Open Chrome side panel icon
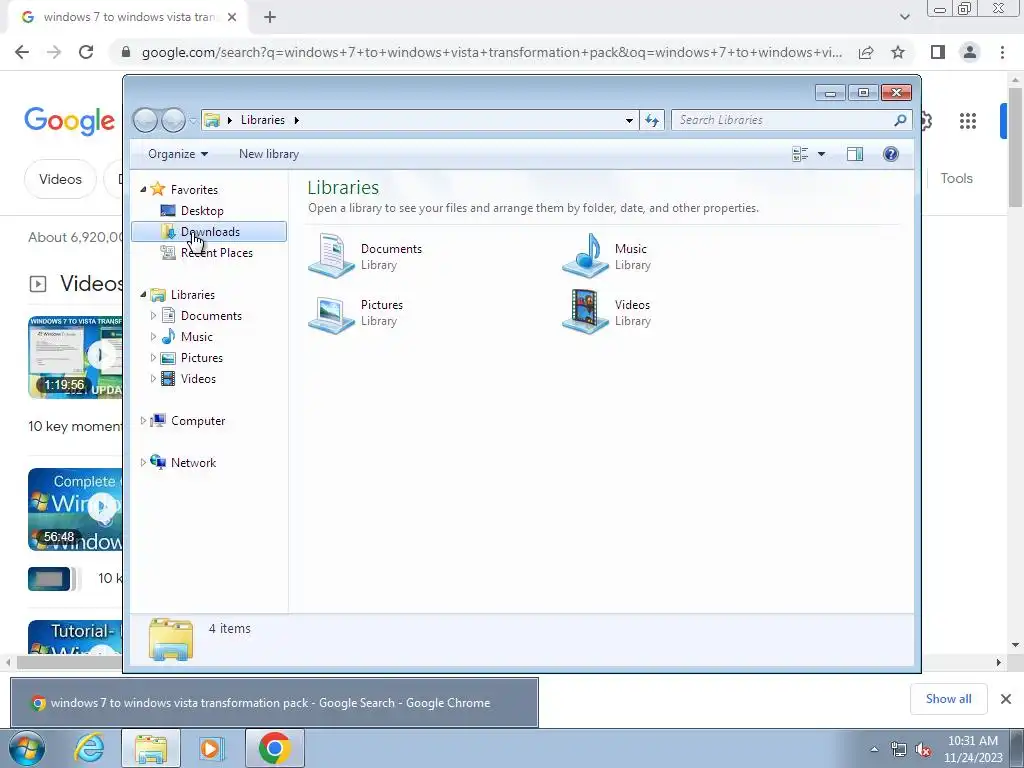 click(x=938, y=52)
